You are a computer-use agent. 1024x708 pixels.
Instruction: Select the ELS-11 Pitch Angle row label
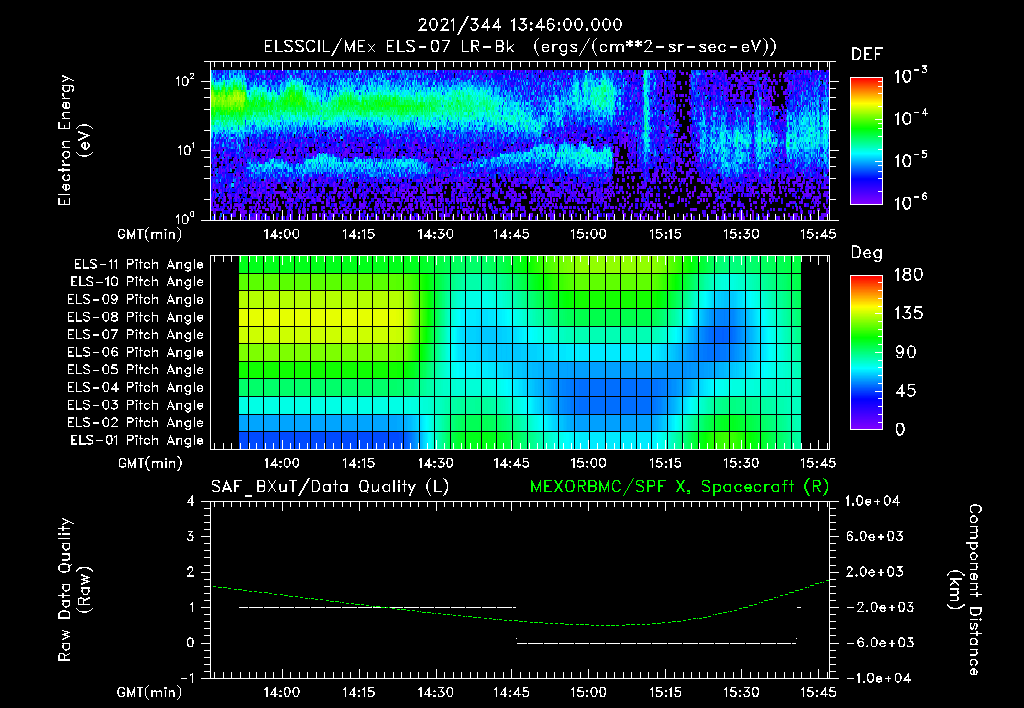[x=138, y=265]
